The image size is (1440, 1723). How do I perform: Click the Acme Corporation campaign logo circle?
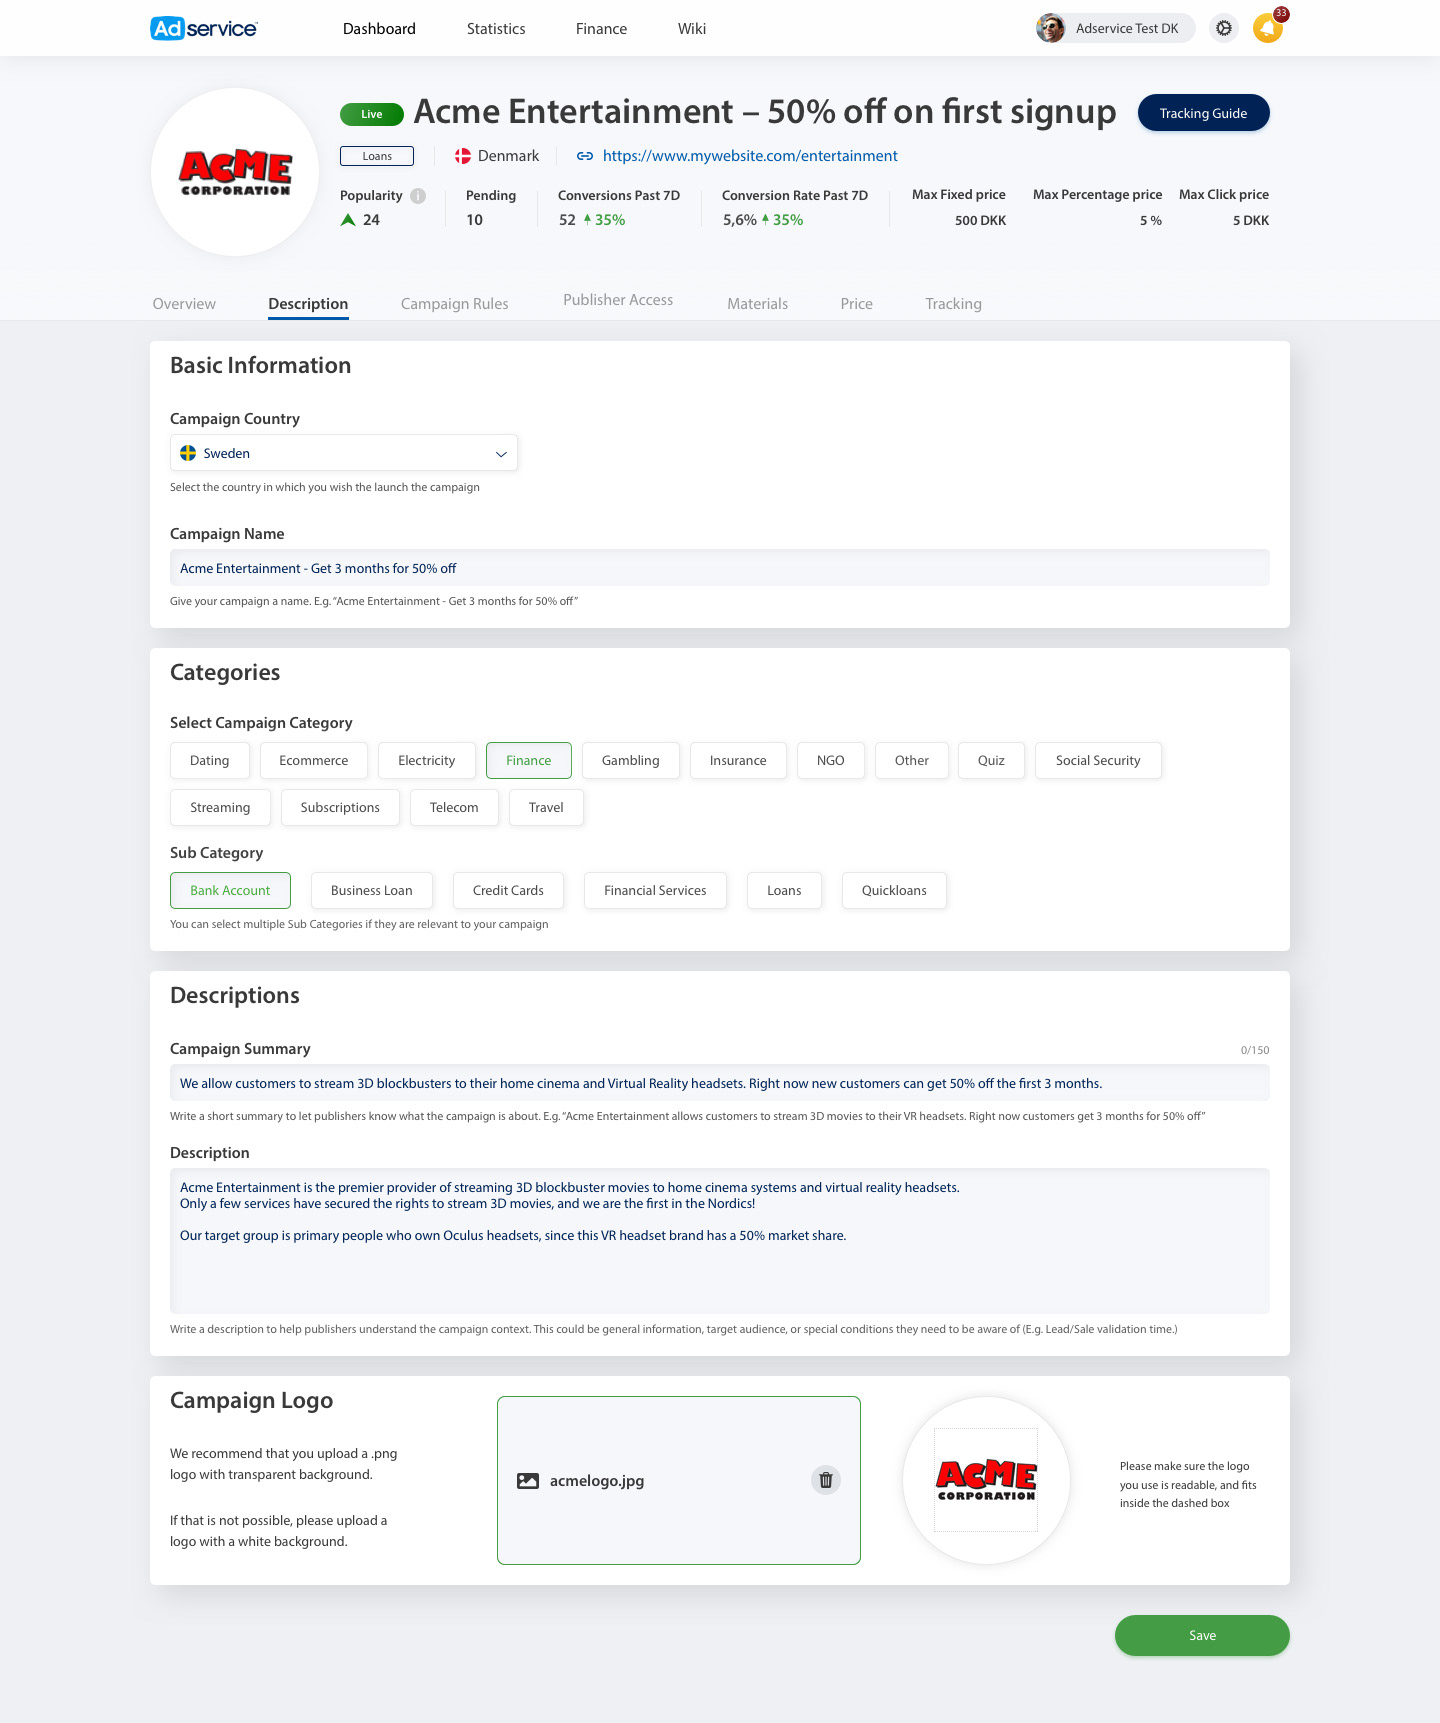point(235,172)
